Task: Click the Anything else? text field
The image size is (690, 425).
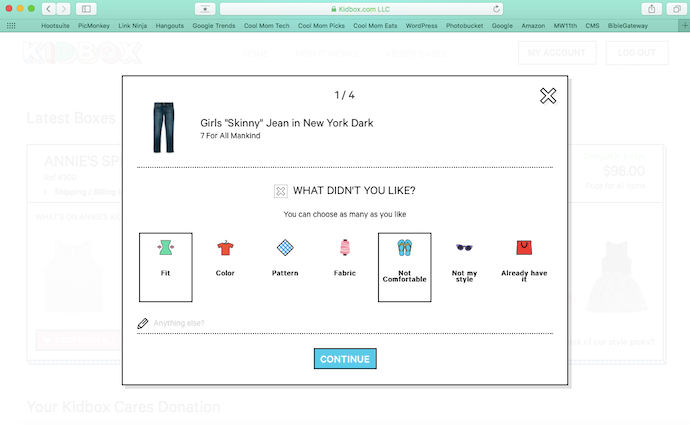Action: coord(345,323)
